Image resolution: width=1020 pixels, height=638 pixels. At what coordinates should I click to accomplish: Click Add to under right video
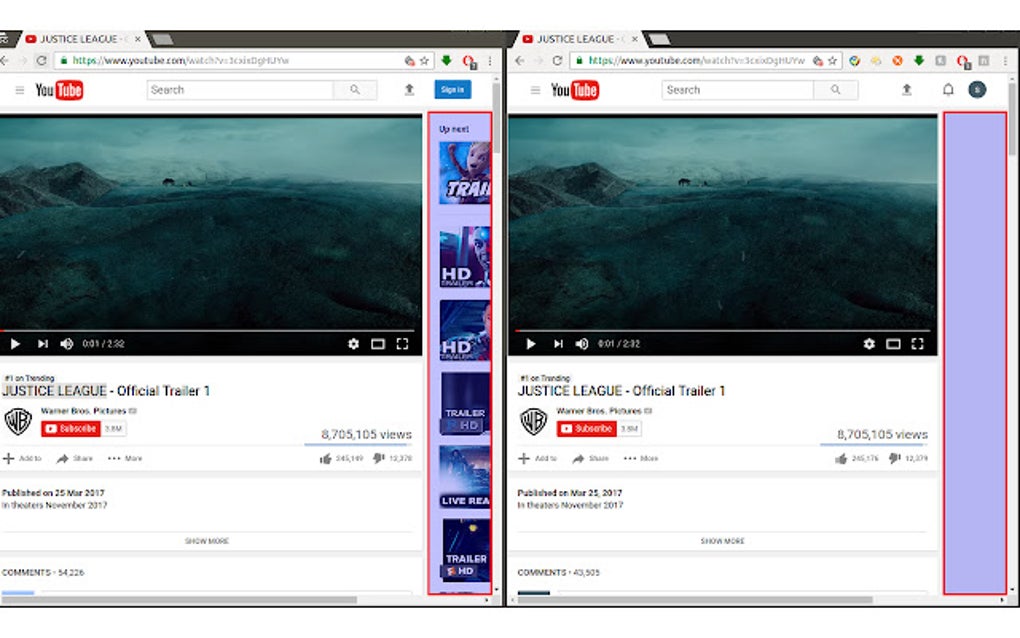tap(538, 459)
